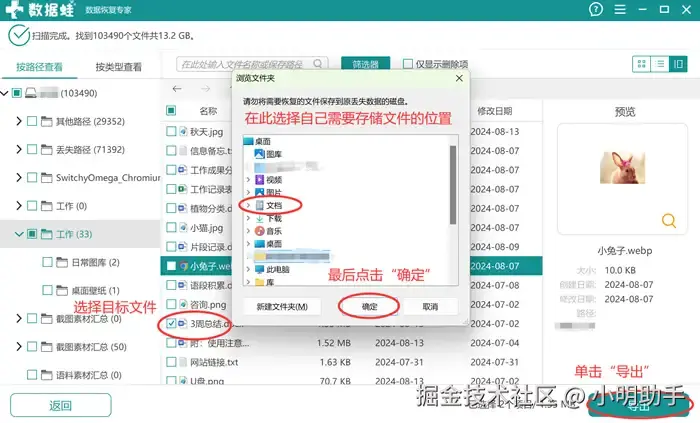The height and width of the screenshot is (423, 700).
Task: Select the 咨询.png file row
Action: pyautogui.click(x=208, y=304)
